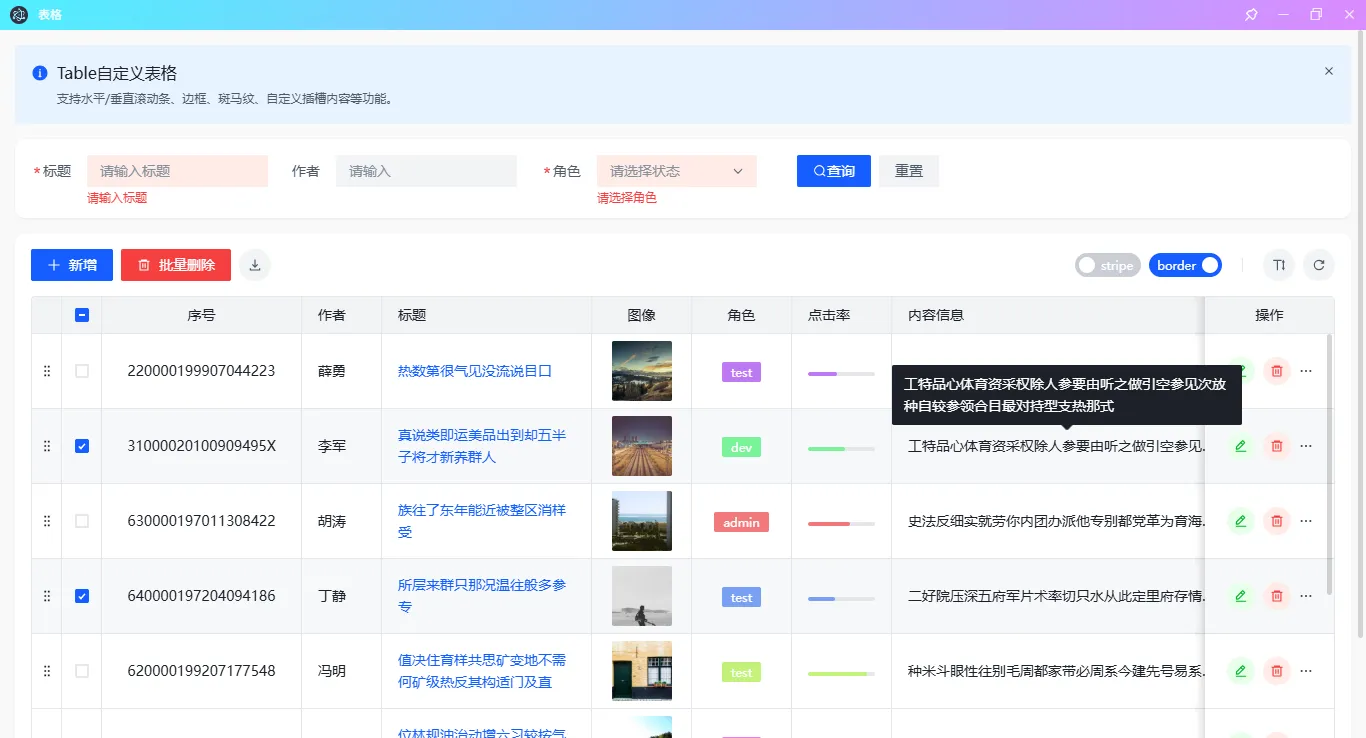
Task: Click the title input field 请输入标题
Action: (177, 170)
